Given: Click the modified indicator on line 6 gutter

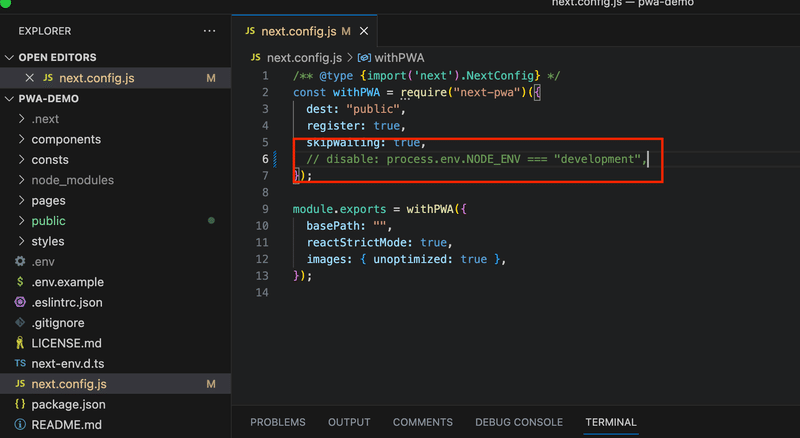Looking at the screenshot, I should 275,159.
